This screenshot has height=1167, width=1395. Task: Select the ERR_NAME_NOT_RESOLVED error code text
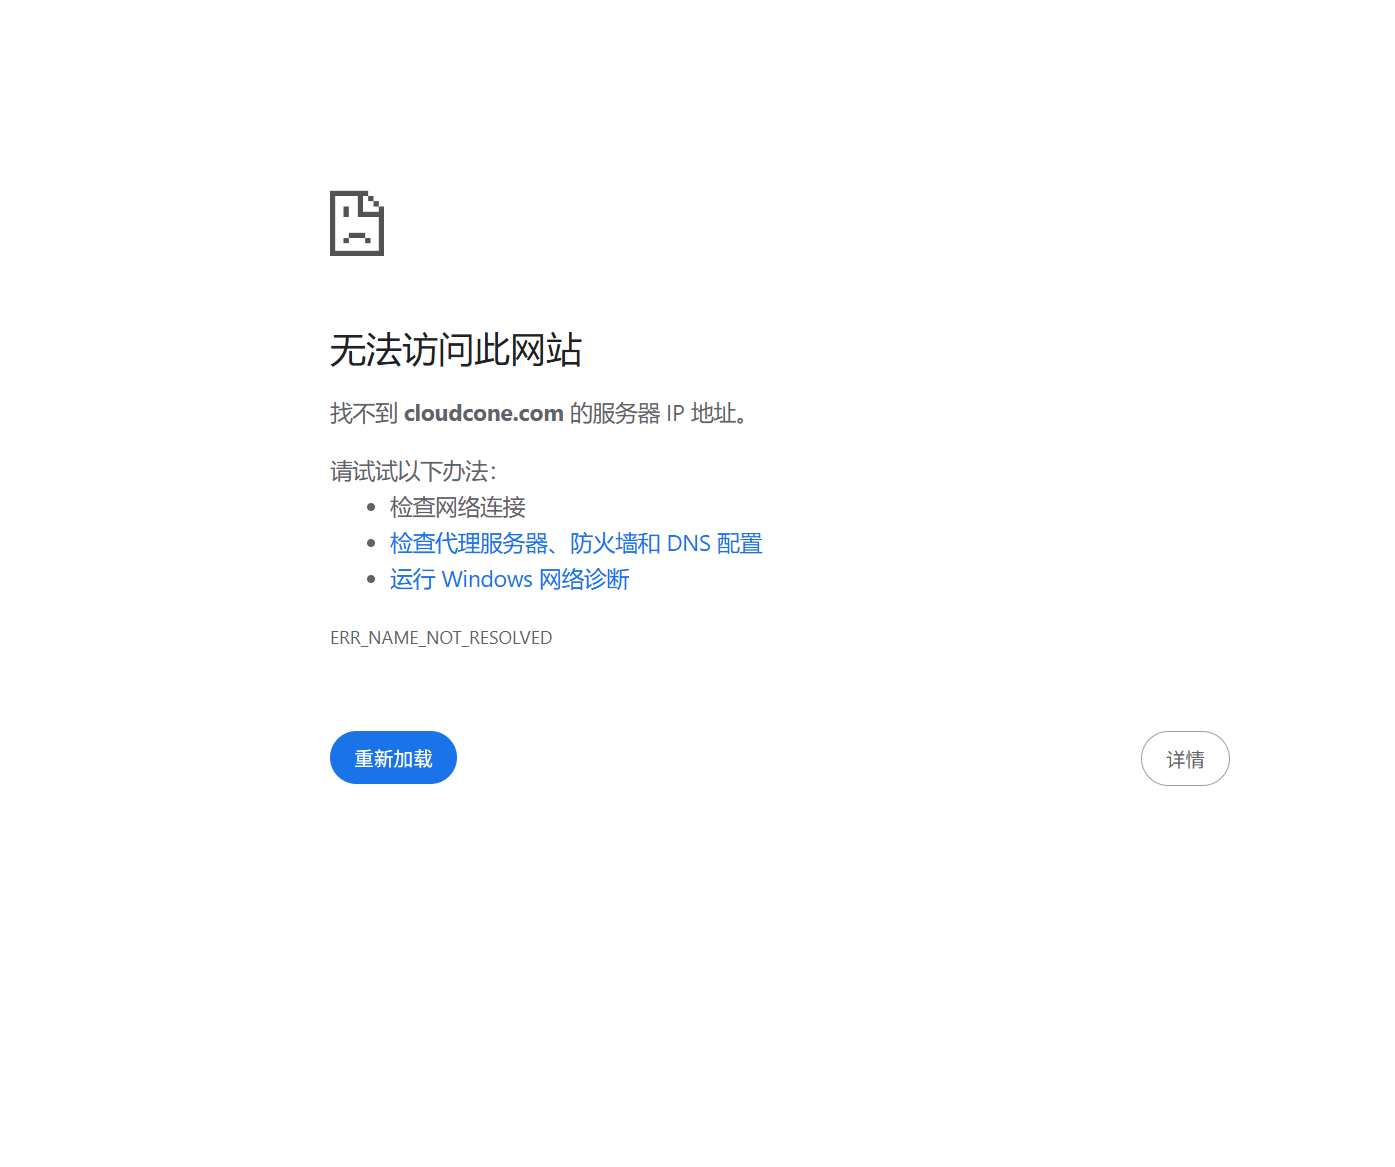pos(441,638)
